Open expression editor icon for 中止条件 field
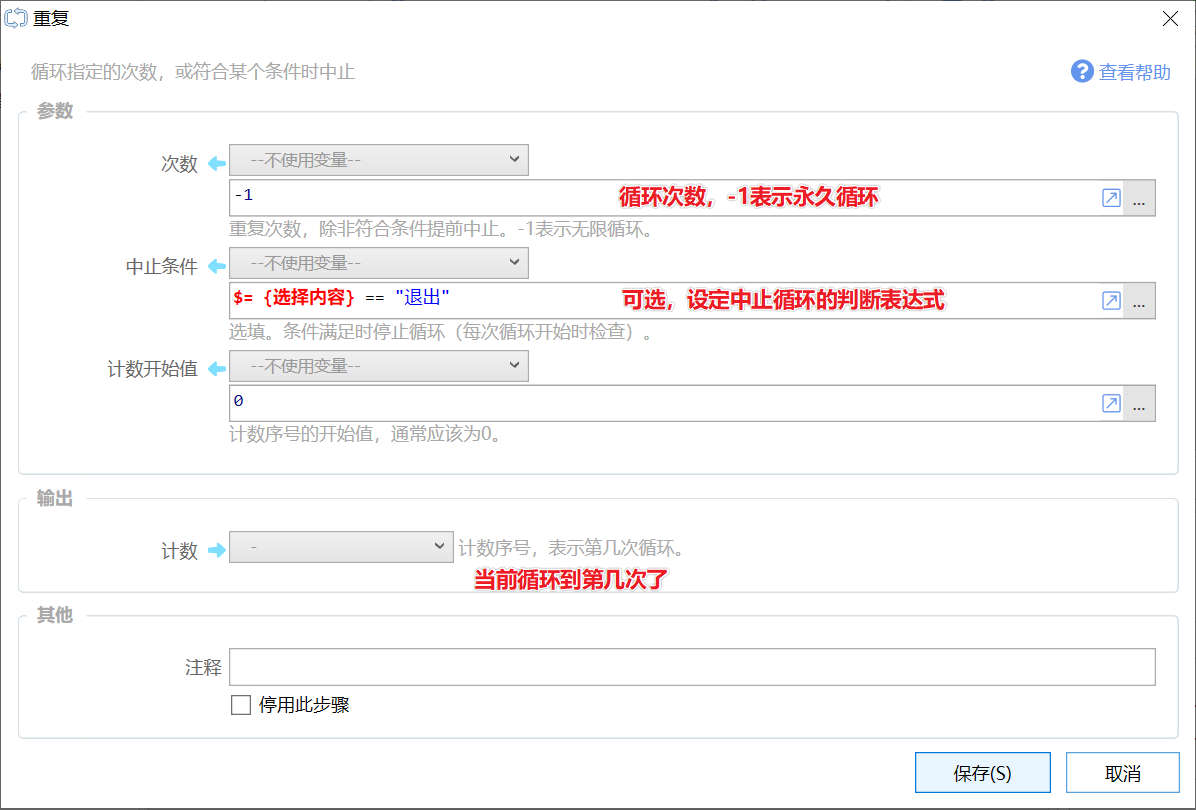 tap(1111, 301)
